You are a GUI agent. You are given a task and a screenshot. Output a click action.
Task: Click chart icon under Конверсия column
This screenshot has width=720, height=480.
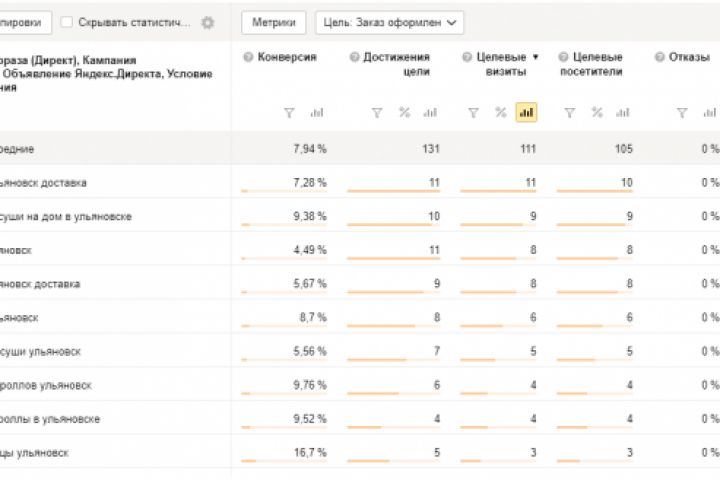[317, 113]
